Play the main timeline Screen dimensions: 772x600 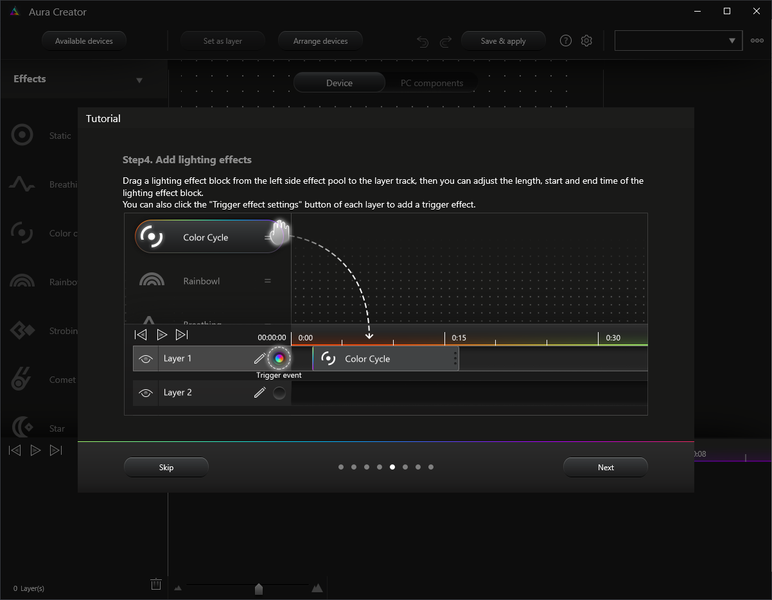[x=35, y=450]
